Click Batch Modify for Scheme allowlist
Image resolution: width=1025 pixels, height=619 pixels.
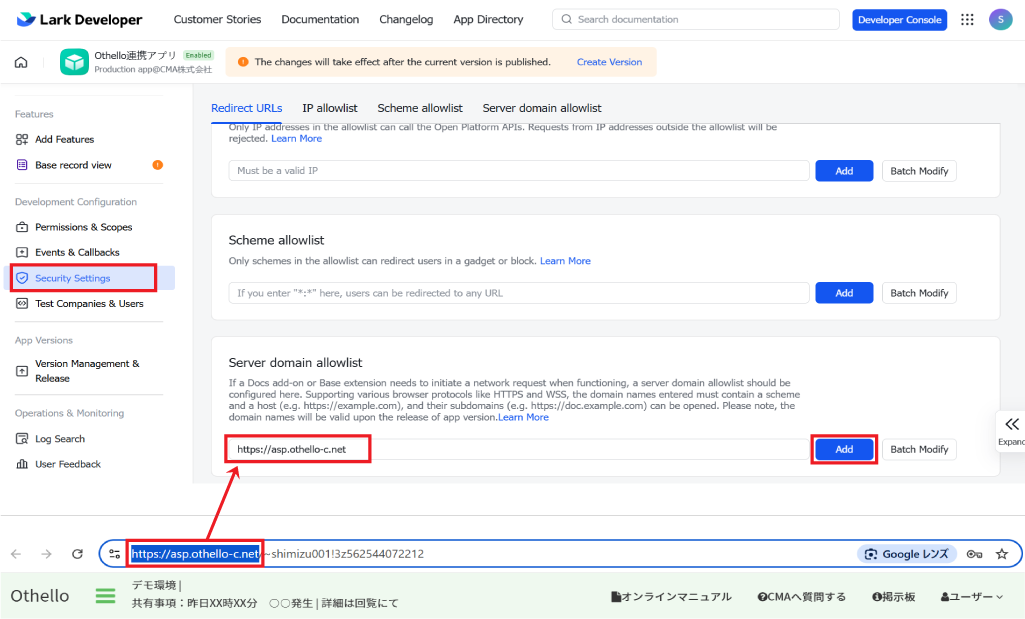pyautogui.click(x=919, y=293)
